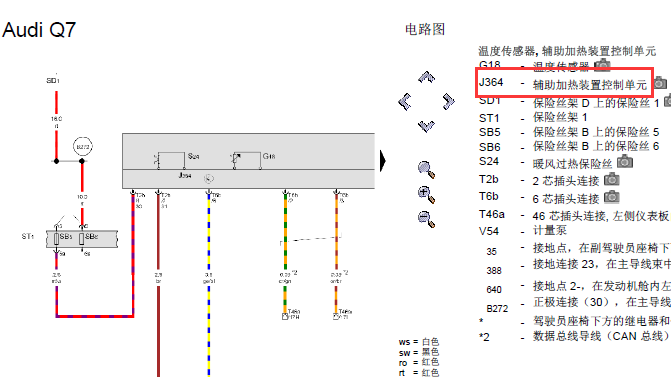The image size is (671, 377).
Task: Zoom in with the plus magnifier
Action: tap(426, 195)
